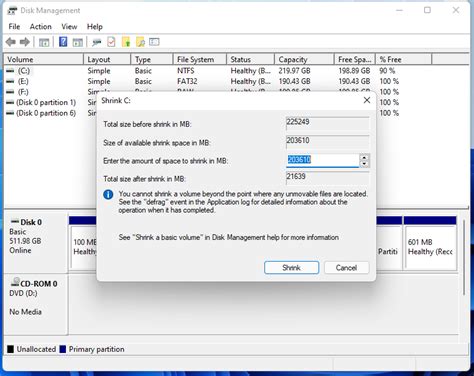Open the View menu
The width and height of the screenshot is (474, 376).
coord(69,27)
